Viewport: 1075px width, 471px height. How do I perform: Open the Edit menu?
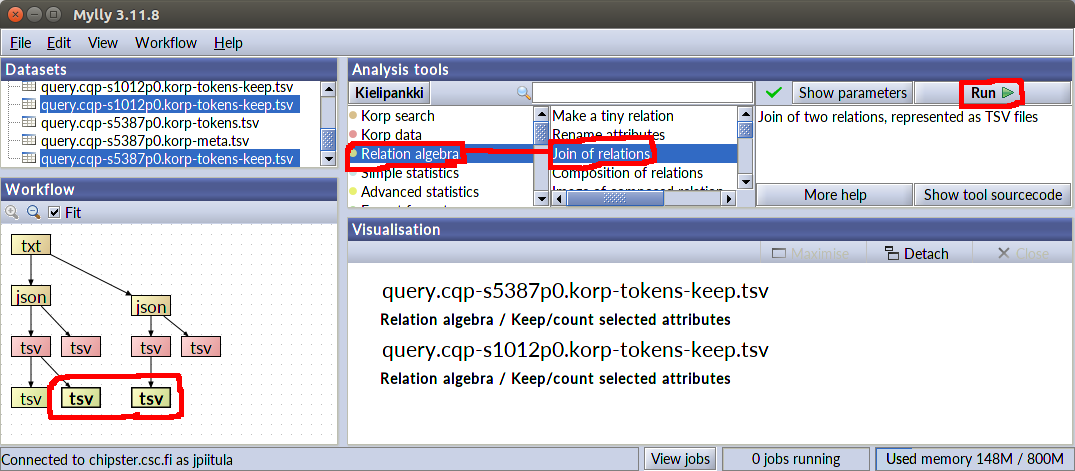coord(59,43)
